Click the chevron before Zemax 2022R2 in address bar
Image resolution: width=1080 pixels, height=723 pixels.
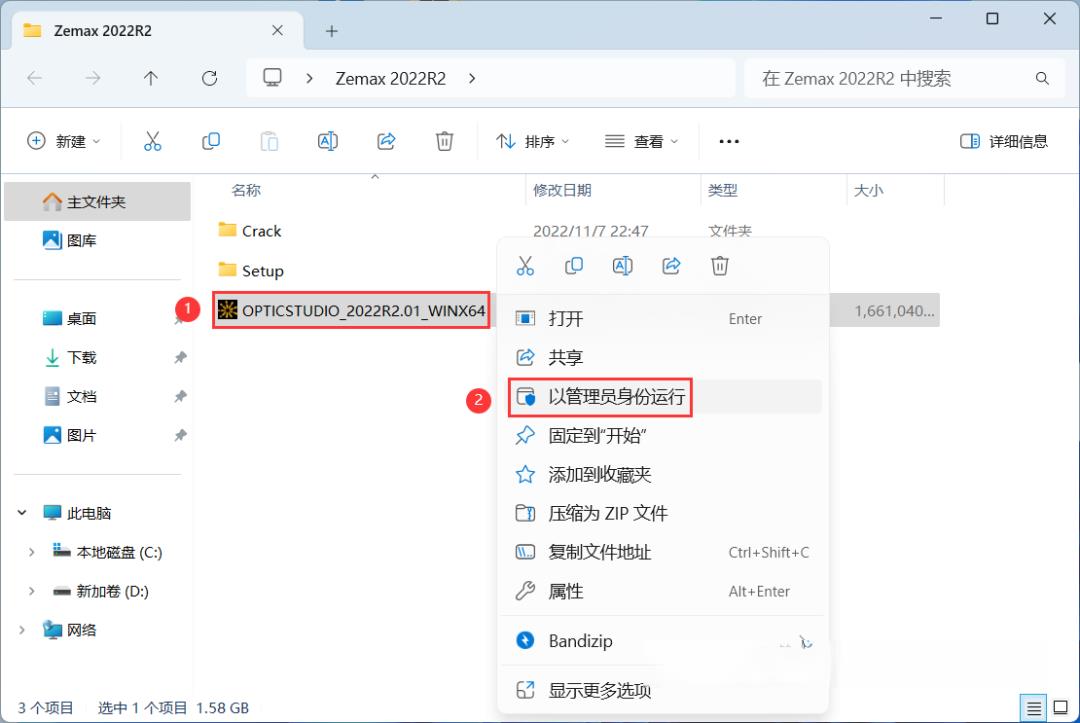coord(309,78)
